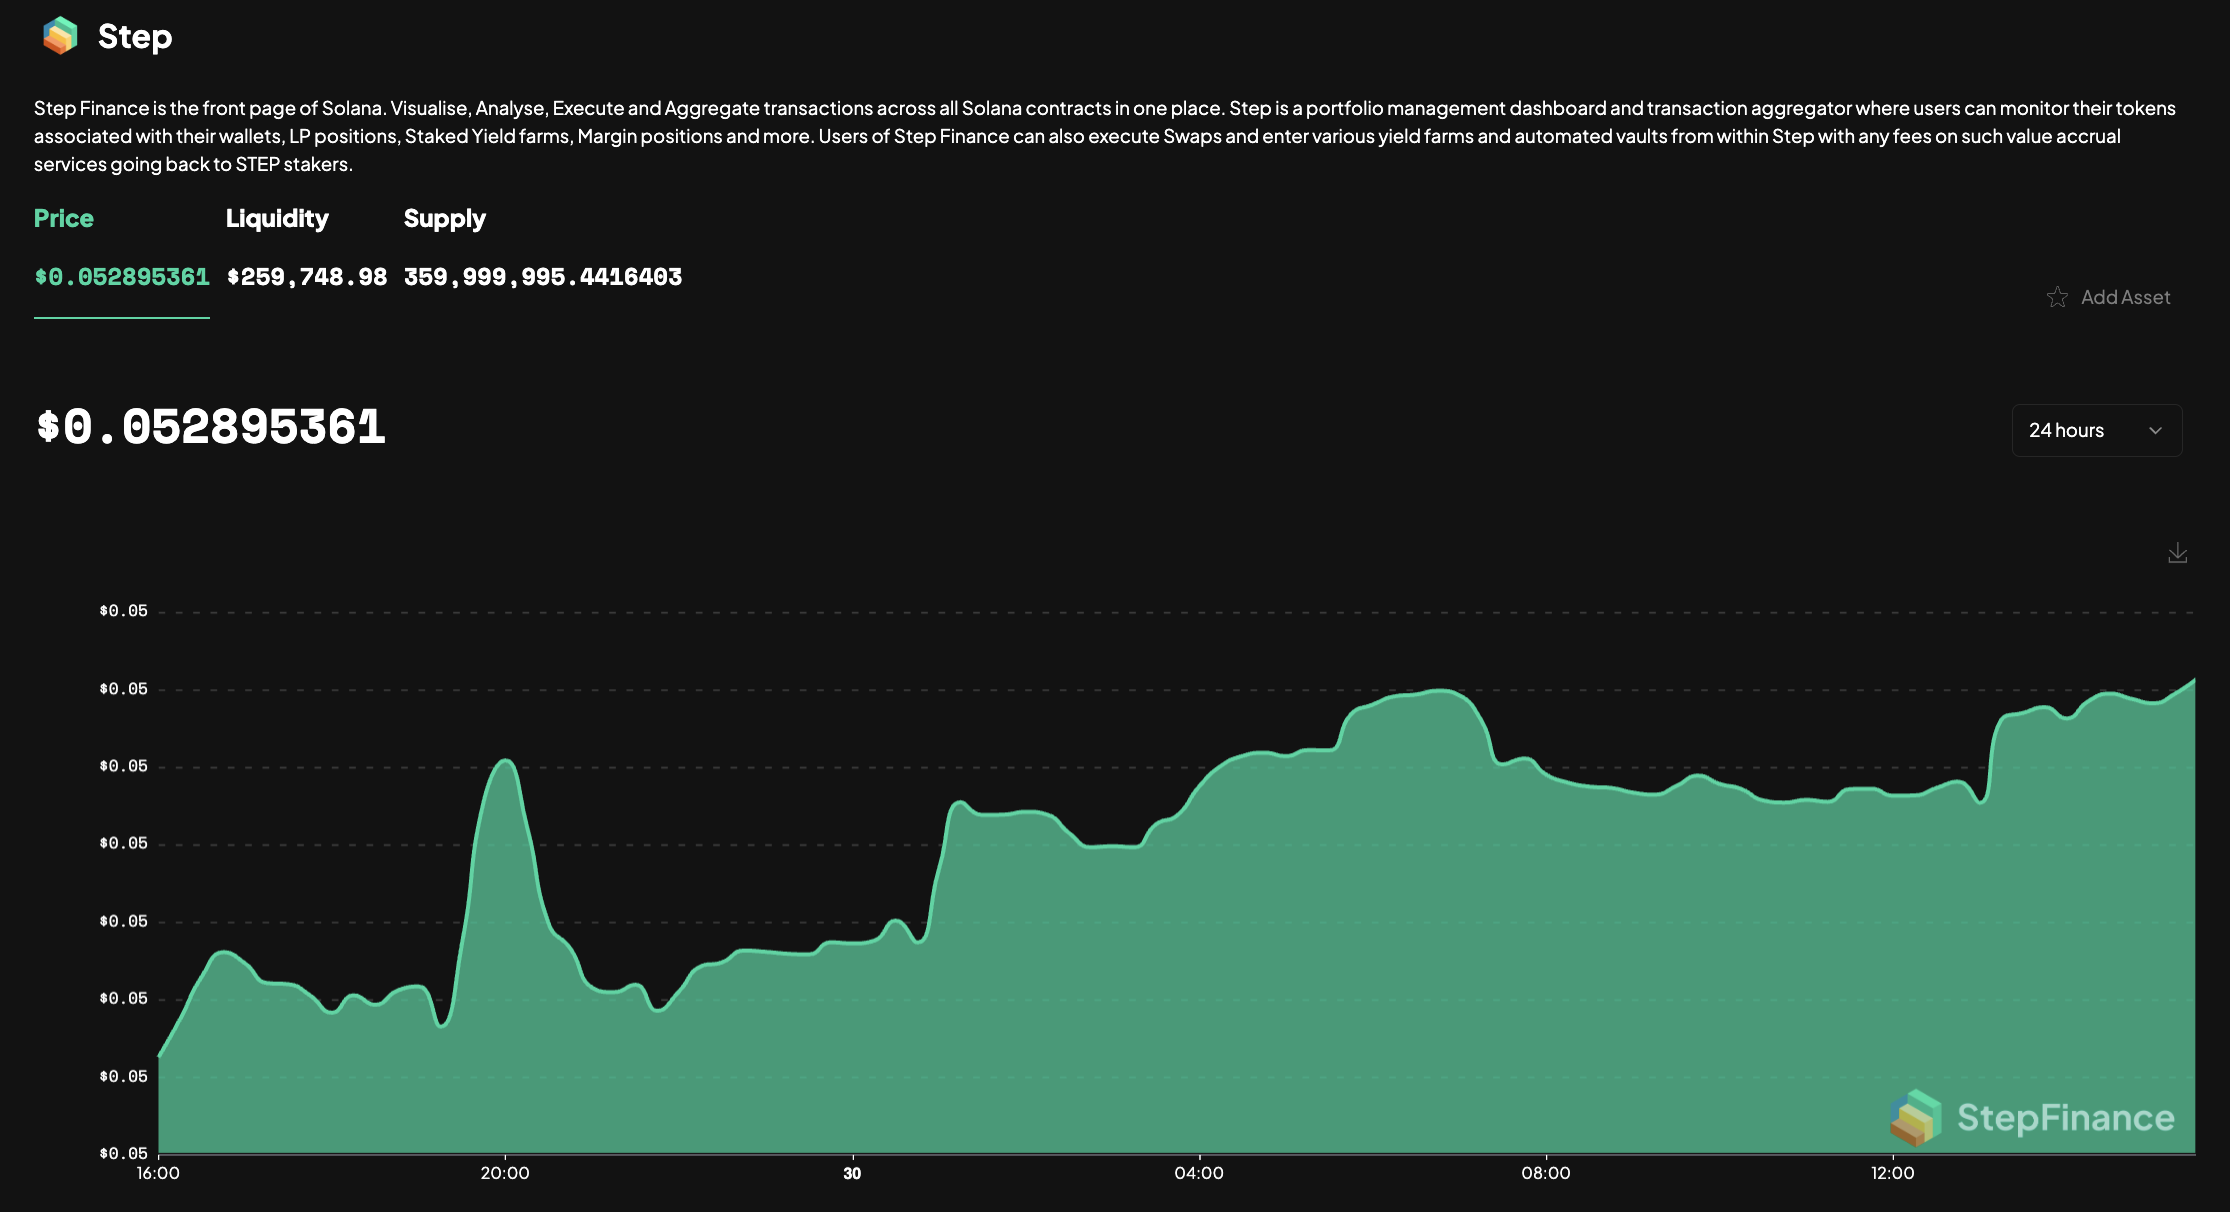Click the Add Asset link
2230x1212 pixels.
pyautogui.click(x=2126, y=297)
